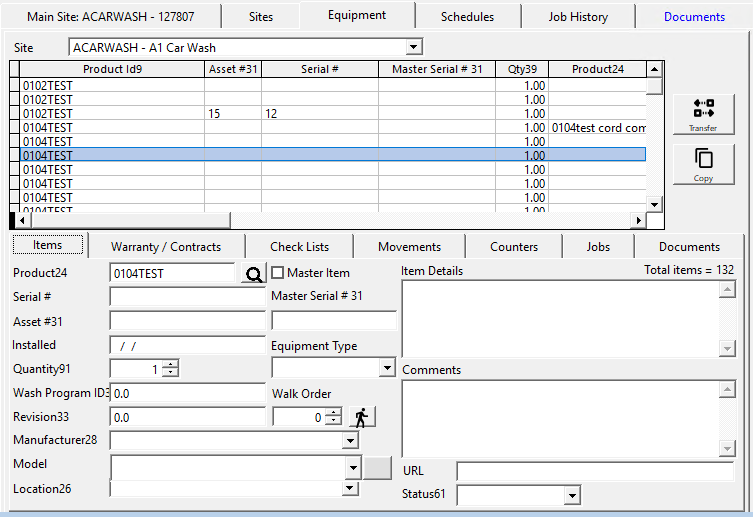Open the Site dropdown list
The width and height of the screenshot is (753, 517).
[414, 47]
